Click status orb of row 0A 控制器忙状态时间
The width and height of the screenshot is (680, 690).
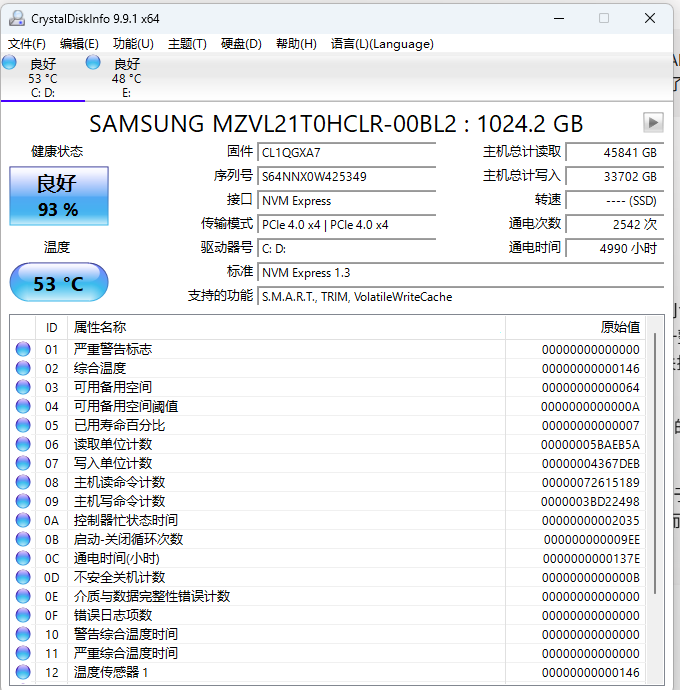23,520
